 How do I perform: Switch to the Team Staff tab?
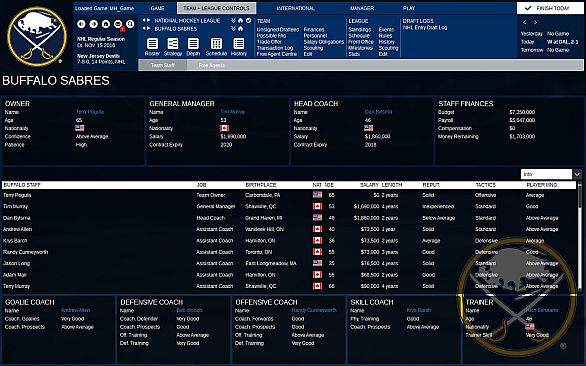pyautogui.click(x=163, y=65)
